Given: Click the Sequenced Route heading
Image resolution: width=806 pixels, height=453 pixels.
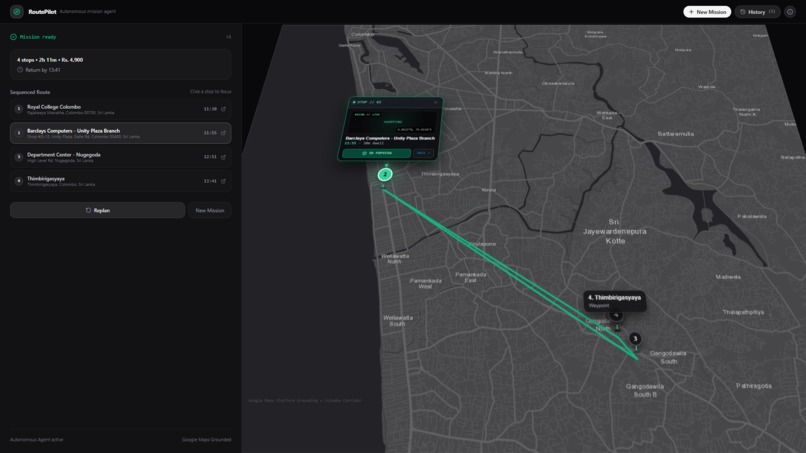Looking at the screenshot, I should tap(30, 92).
